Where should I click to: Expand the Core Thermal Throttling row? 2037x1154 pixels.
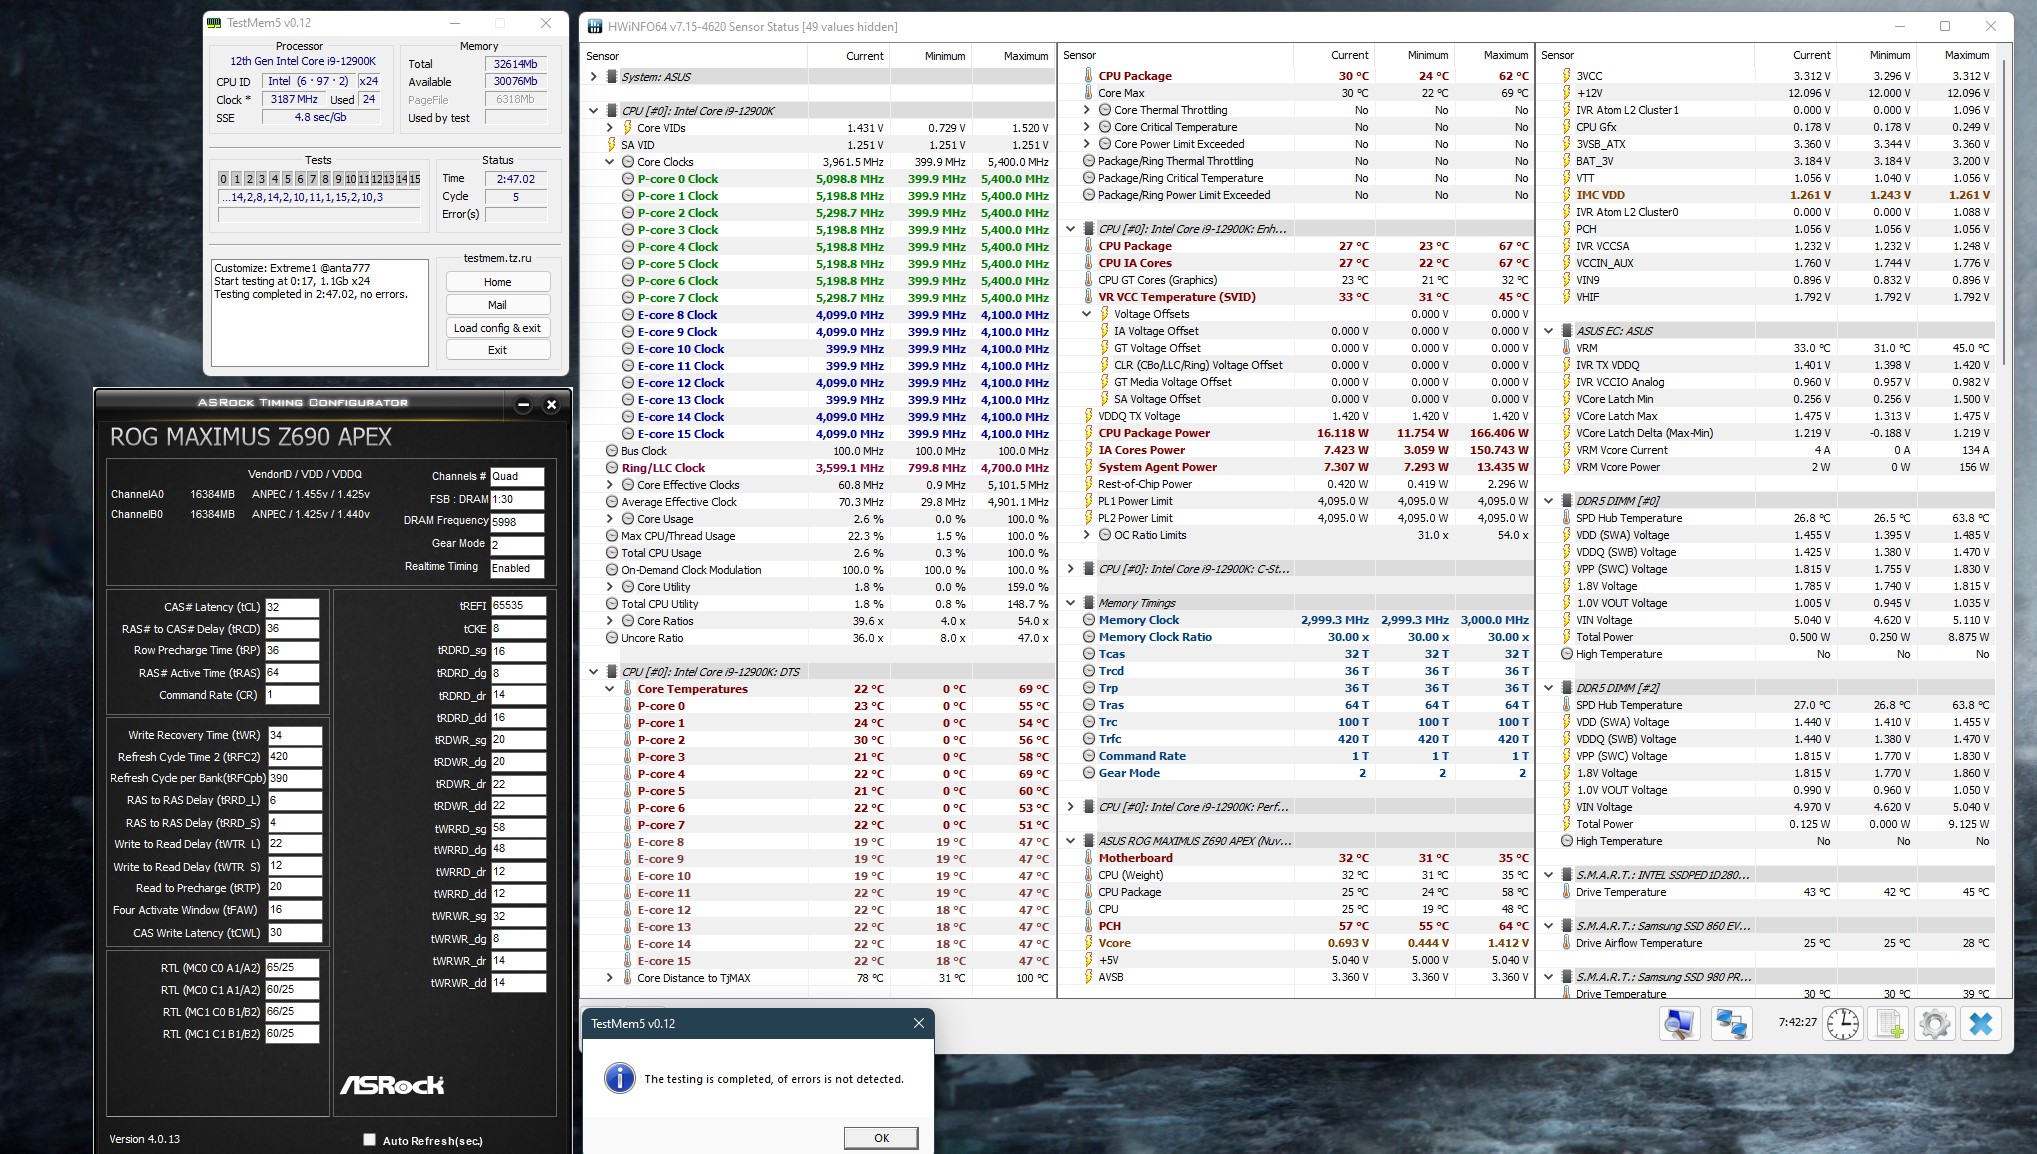pyautogui.click(x=1087, y=110)
